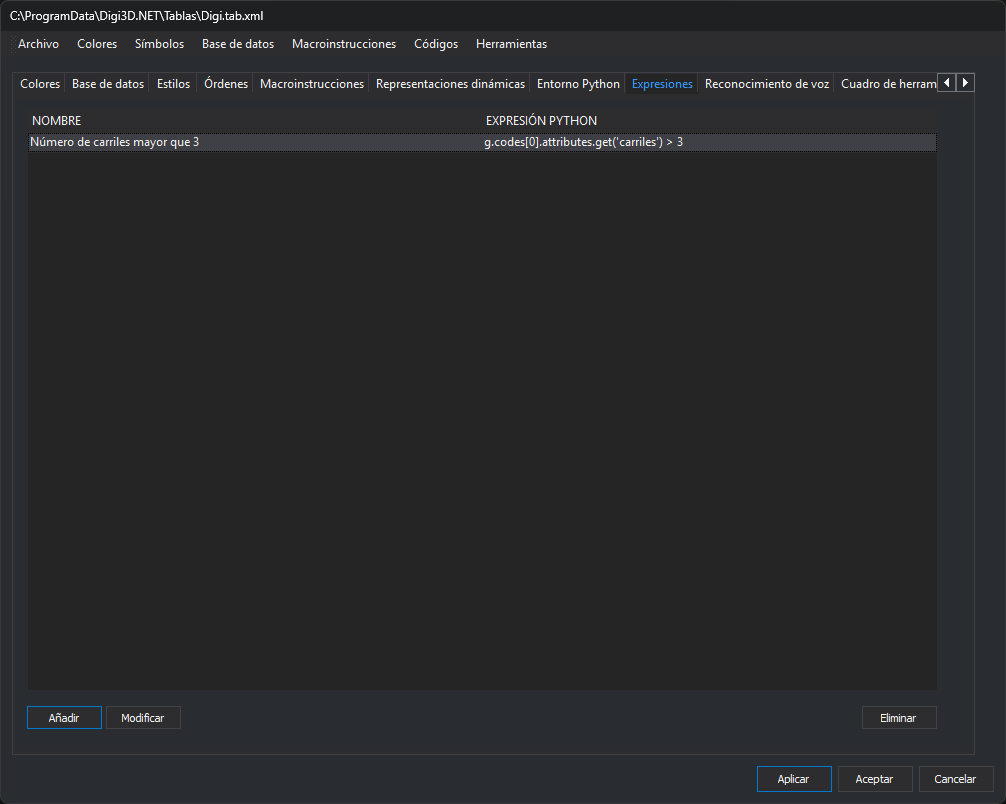Confirm with the Aceptar button

coord(875,779)
